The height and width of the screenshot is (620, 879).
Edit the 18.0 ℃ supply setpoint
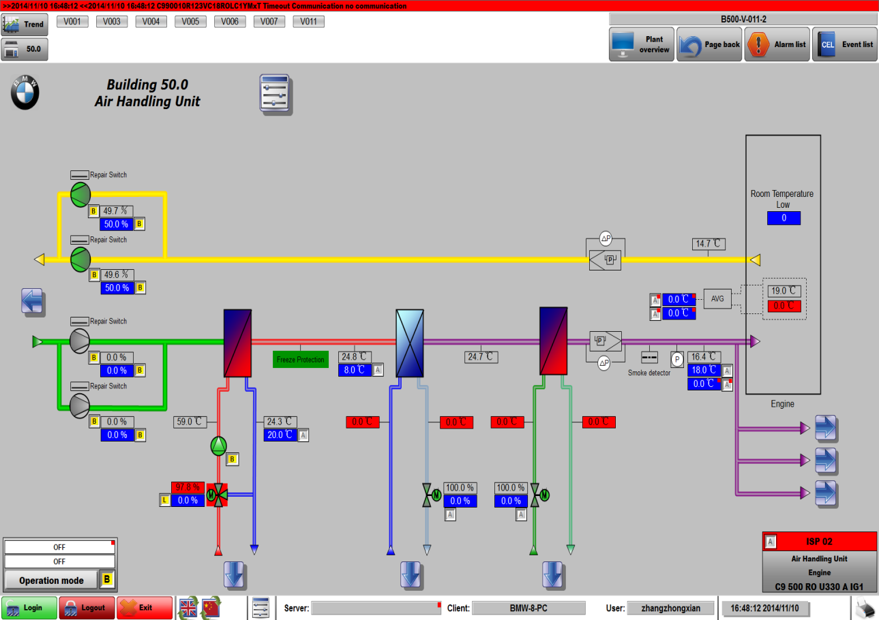click(x=704, y=370)
